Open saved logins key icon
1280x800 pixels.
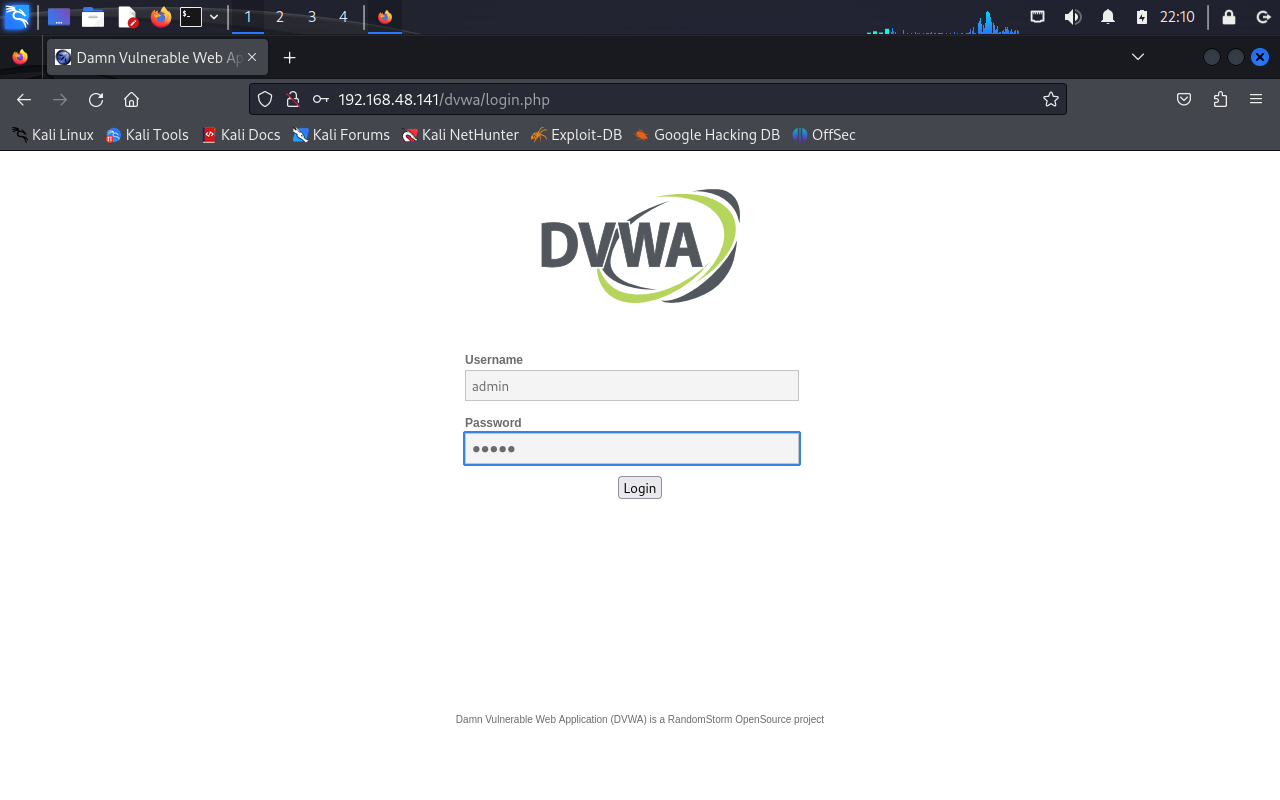point(321,99)
